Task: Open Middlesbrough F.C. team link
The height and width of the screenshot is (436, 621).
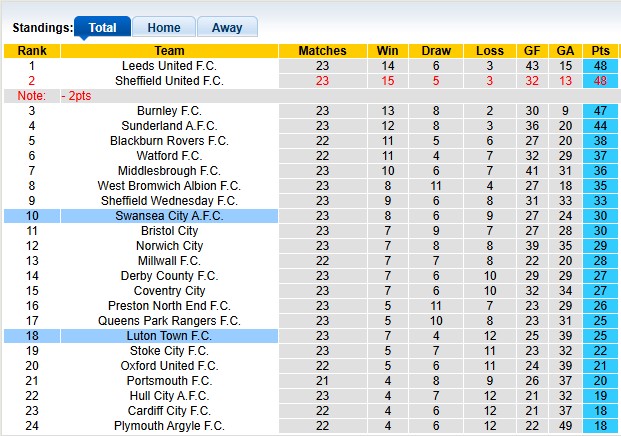Action: click(170, 171)
